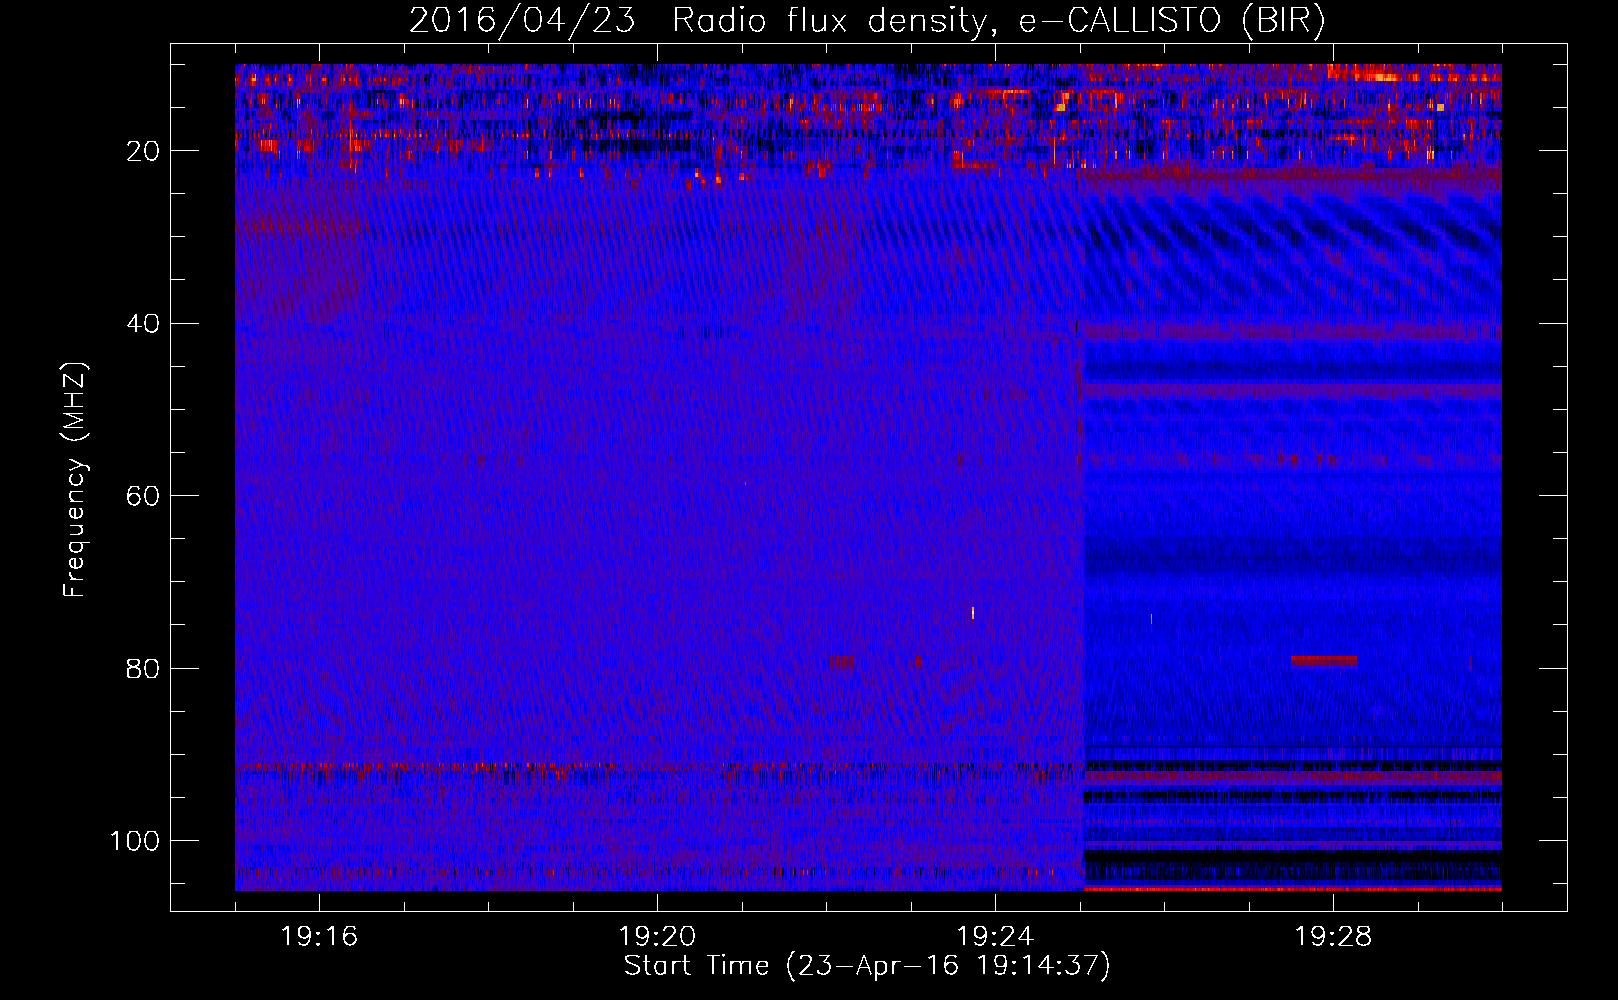Image resolution: width=1618 pixels, height=1000 pixels.
Task: Click the 100 MHz frequency tick label
Action: pos(135,841)
